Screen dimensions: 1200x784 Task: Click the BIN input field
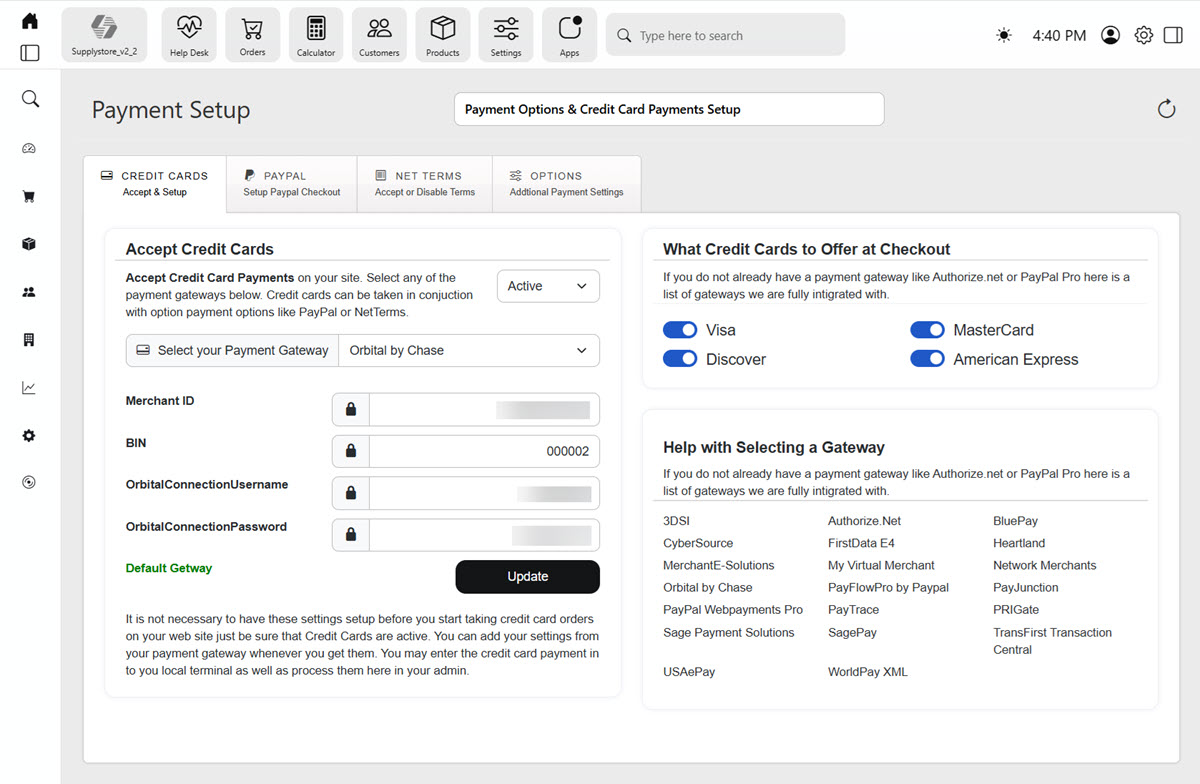click(x=484, y=451)
